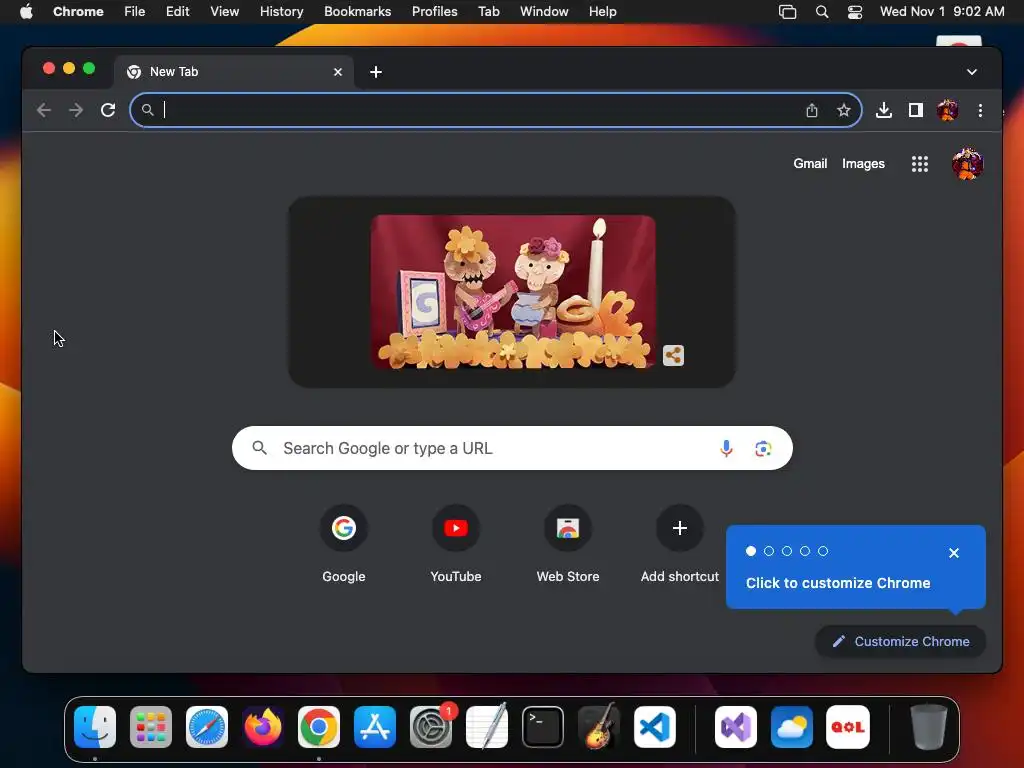
Task: Open the Stage Manager menu bar icon
Action: 788,12
